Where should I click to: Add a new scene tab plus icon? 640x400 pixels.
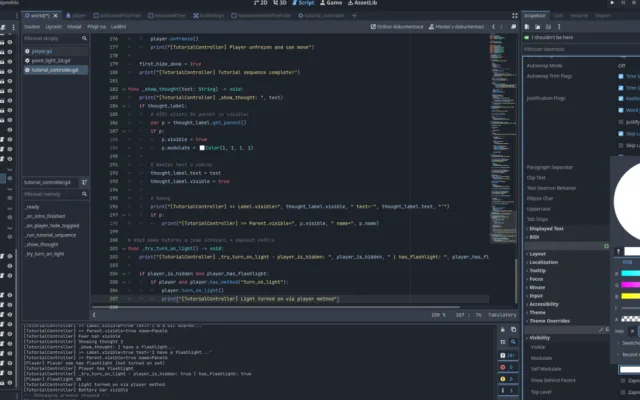click(x=354, y=16)
